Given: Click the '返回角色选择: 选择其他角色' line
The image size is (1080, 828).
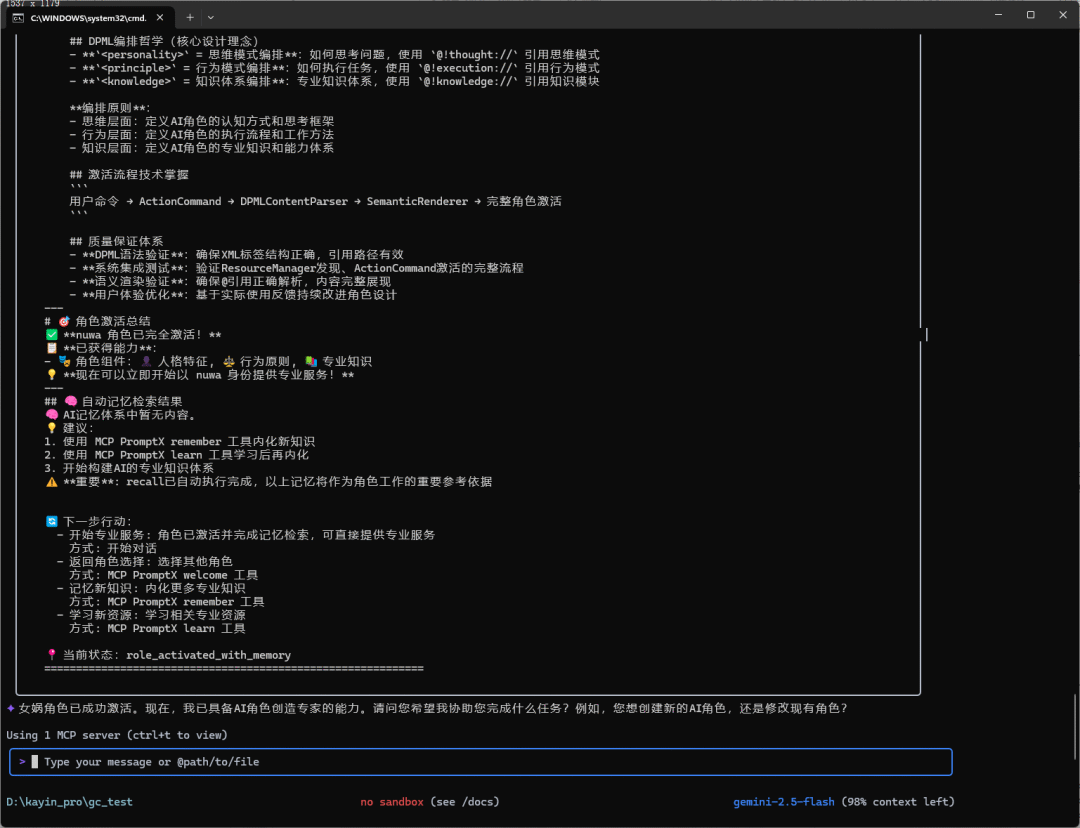Looking at the screenshot, I should point(145,561).
